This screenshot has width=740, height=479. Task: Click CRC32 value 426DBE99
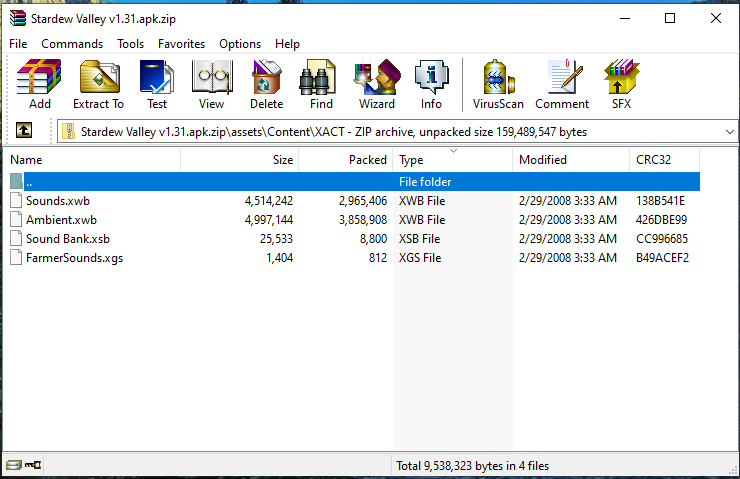[661, 220]
